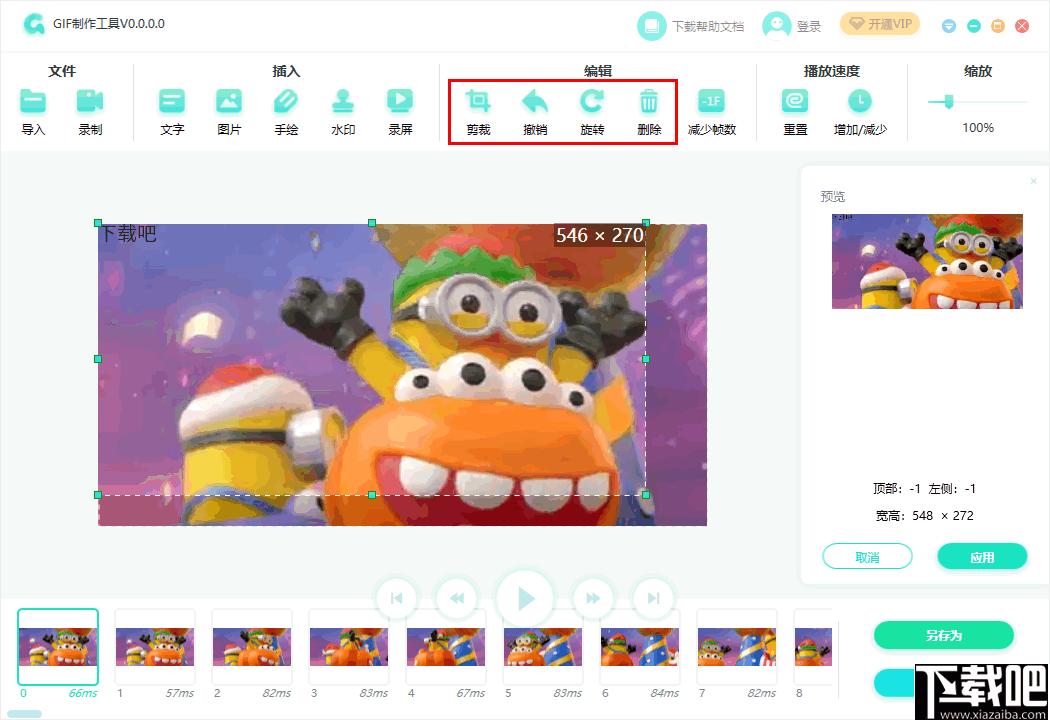Insert a picture via the 图片 icon

click(x=229, y=101)
